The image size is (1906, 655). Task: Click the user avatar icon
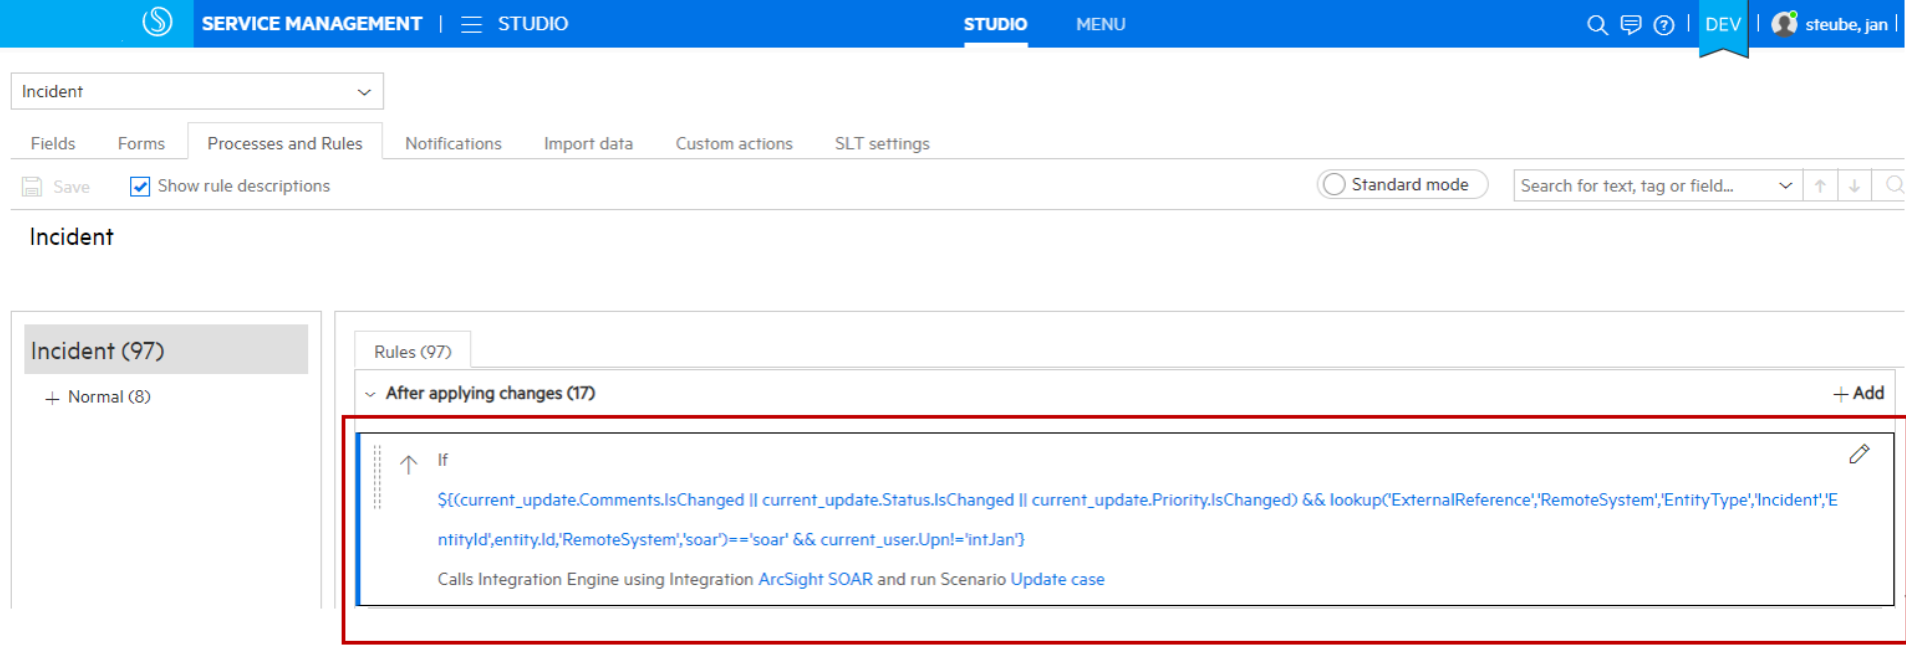pos(1784,24)
